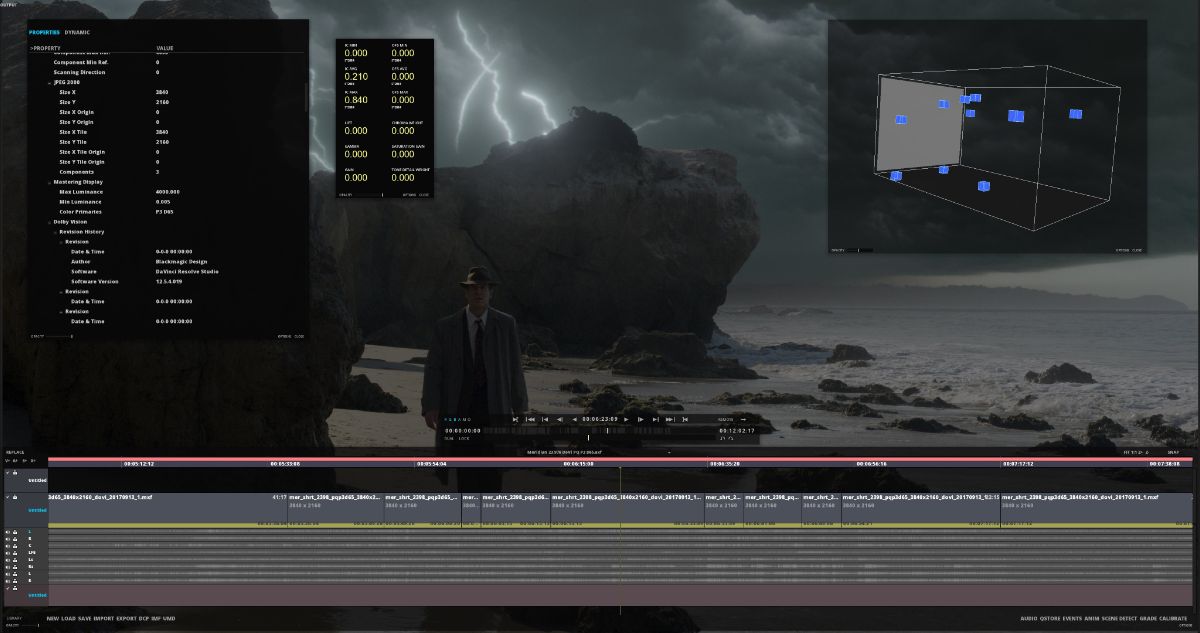This screenshot has height=633, width=1200.
Task: Click the properties panel vertical scrollbar
Action: click(x=307, y=98)
